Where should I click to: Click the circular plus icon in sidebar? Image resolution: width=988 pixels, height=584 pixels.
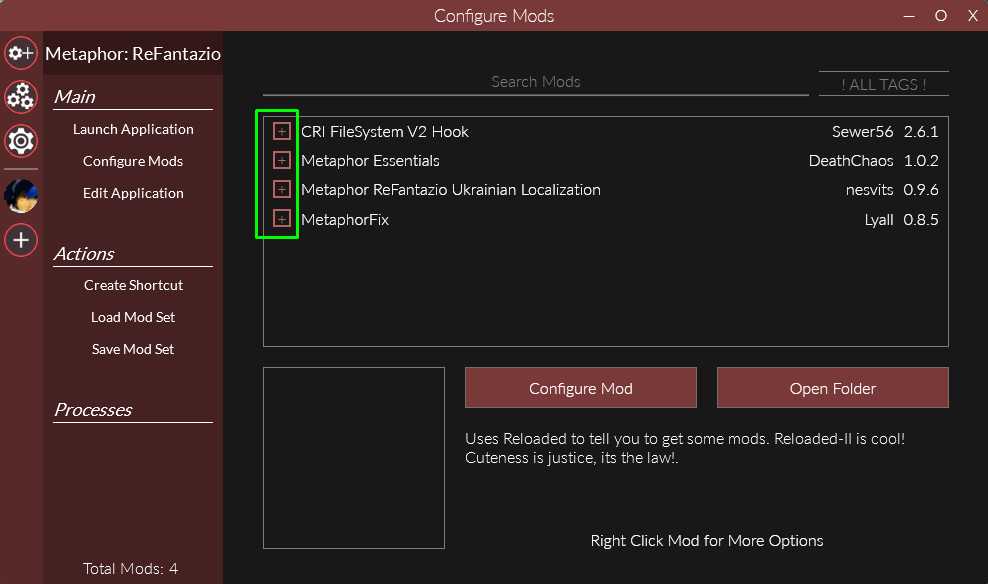click(x=21, y=240)
